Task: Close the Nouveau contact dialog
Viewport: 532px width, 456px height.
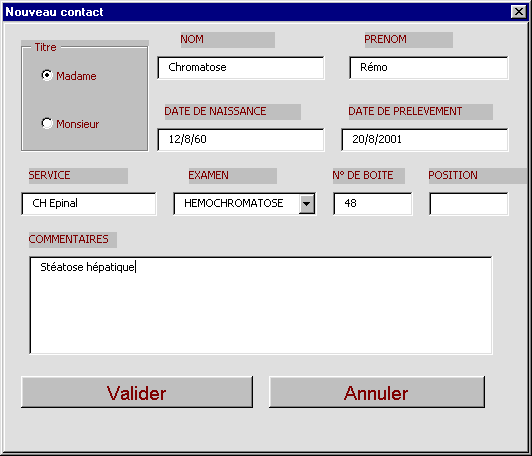Action: coord(518,12)
